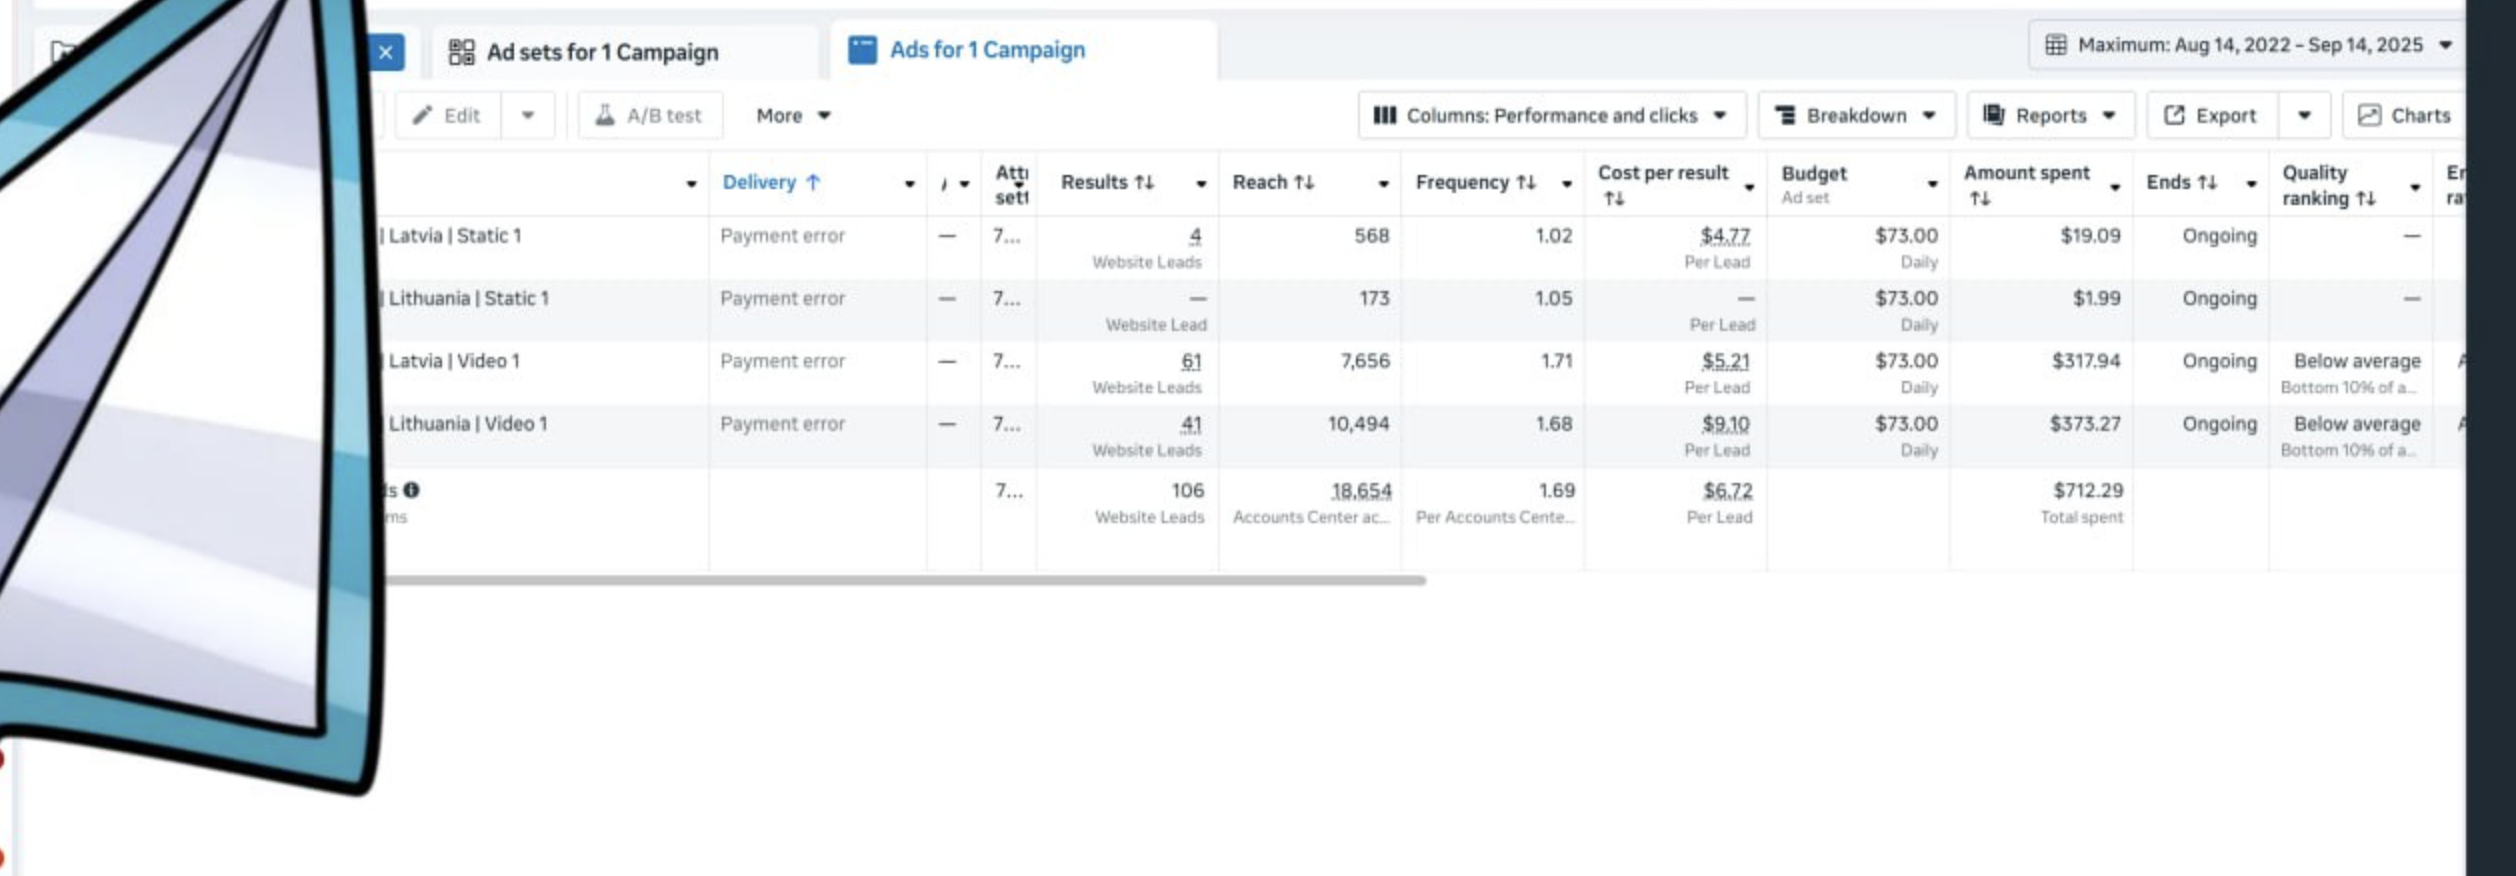Open date range Maximum picker
This screenshot has width=2516, height=876.
tap(2247, 45)
